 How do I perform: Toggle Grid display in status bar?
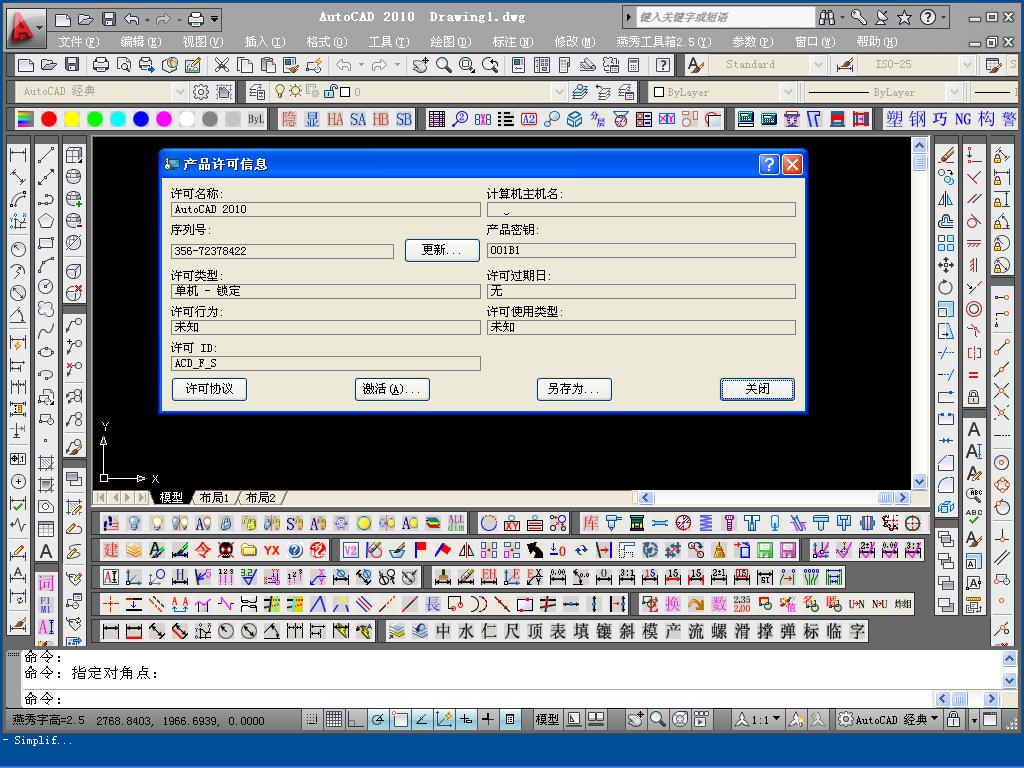point(334,720)
